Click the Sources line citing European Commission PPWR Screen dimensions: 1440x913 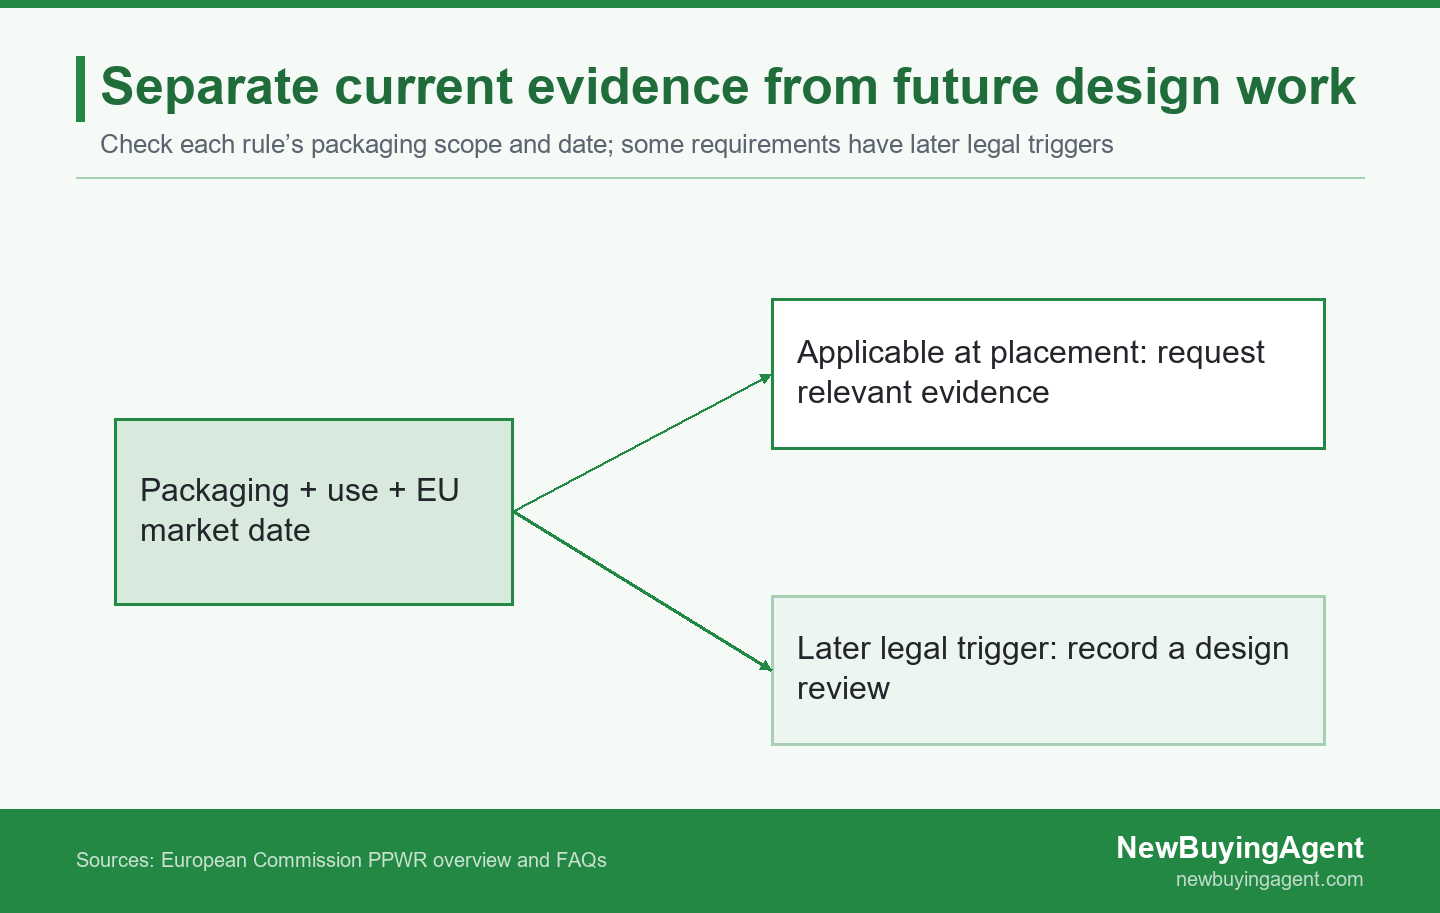pos(341,860)
